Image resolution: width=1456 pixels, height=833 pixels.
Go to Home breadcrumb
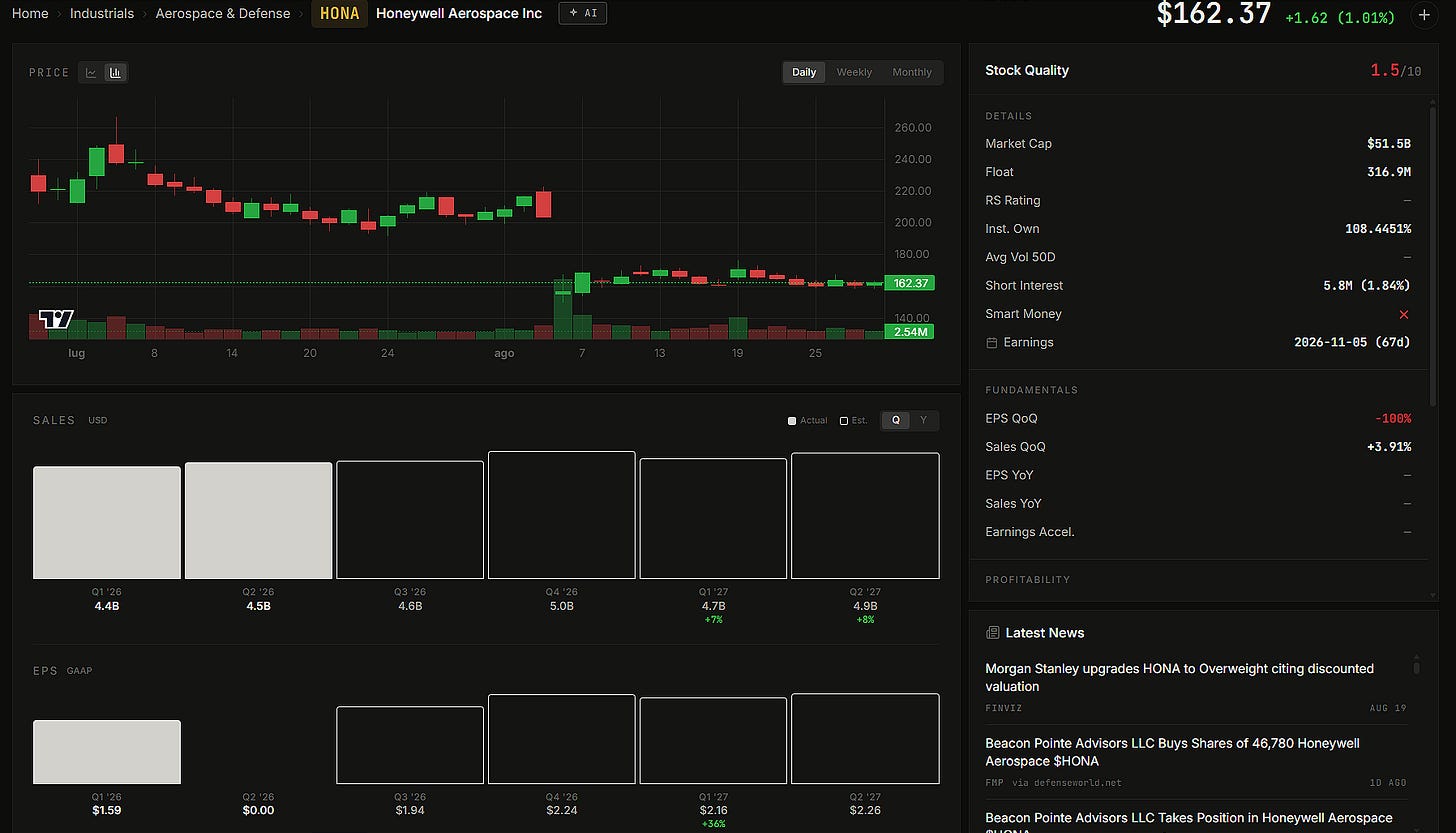[x=30, y=13]
